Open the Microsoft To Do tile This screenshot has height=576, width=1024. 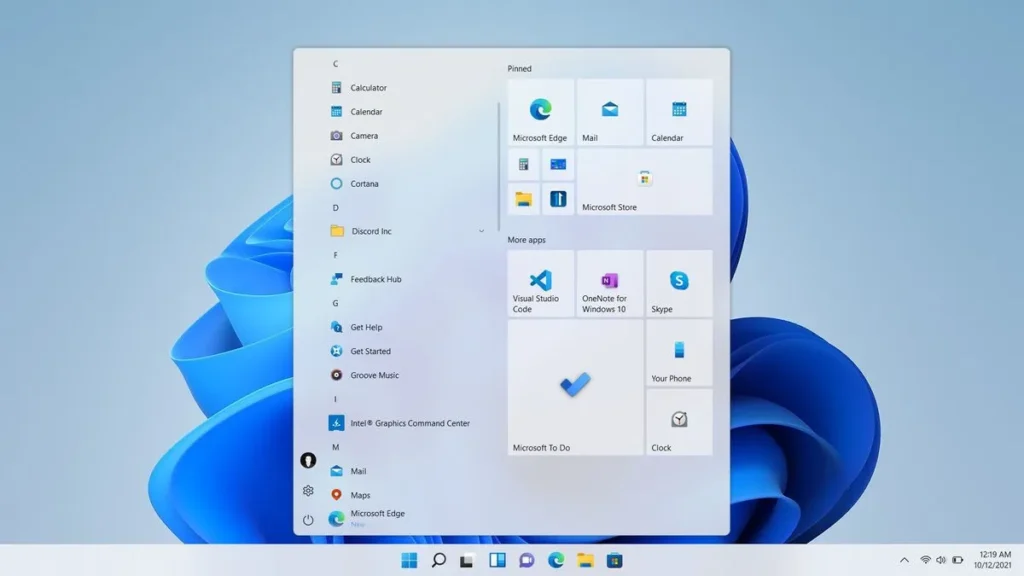pyautogui.click(x=575, y=387)
